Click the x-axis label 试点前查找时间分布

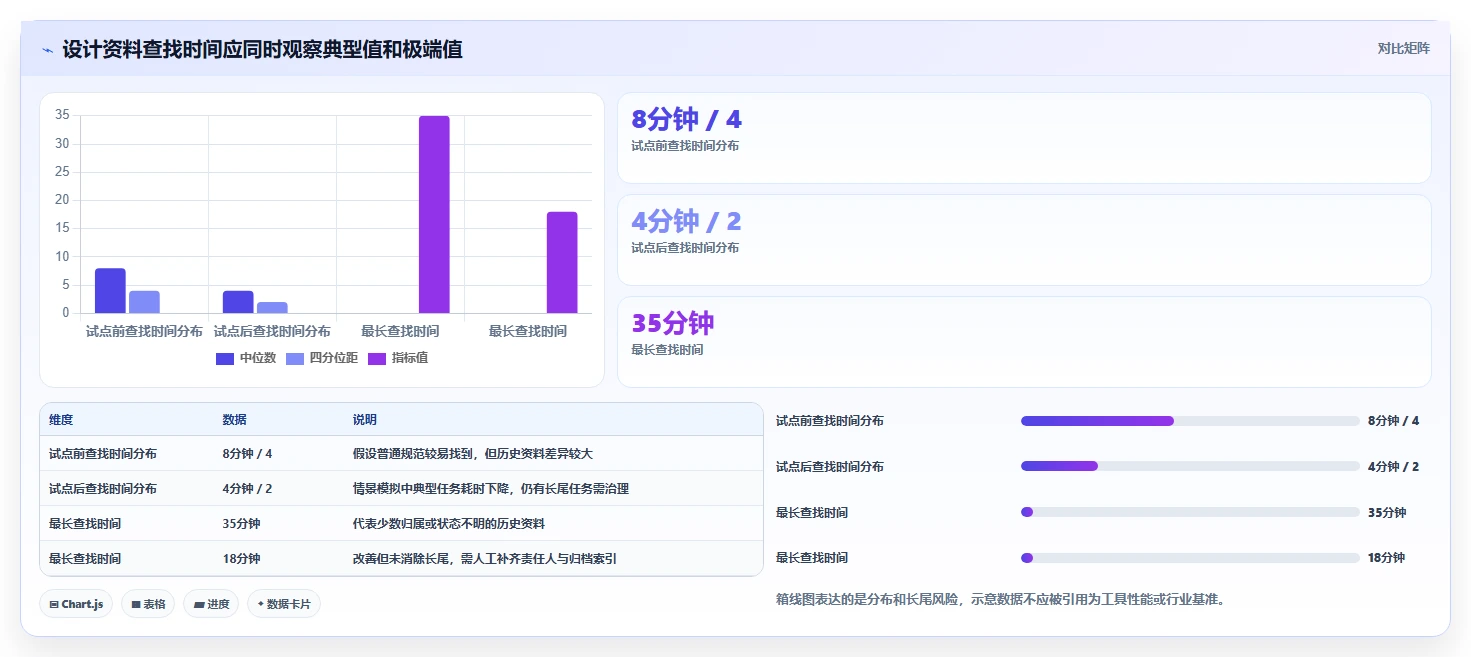144,331
